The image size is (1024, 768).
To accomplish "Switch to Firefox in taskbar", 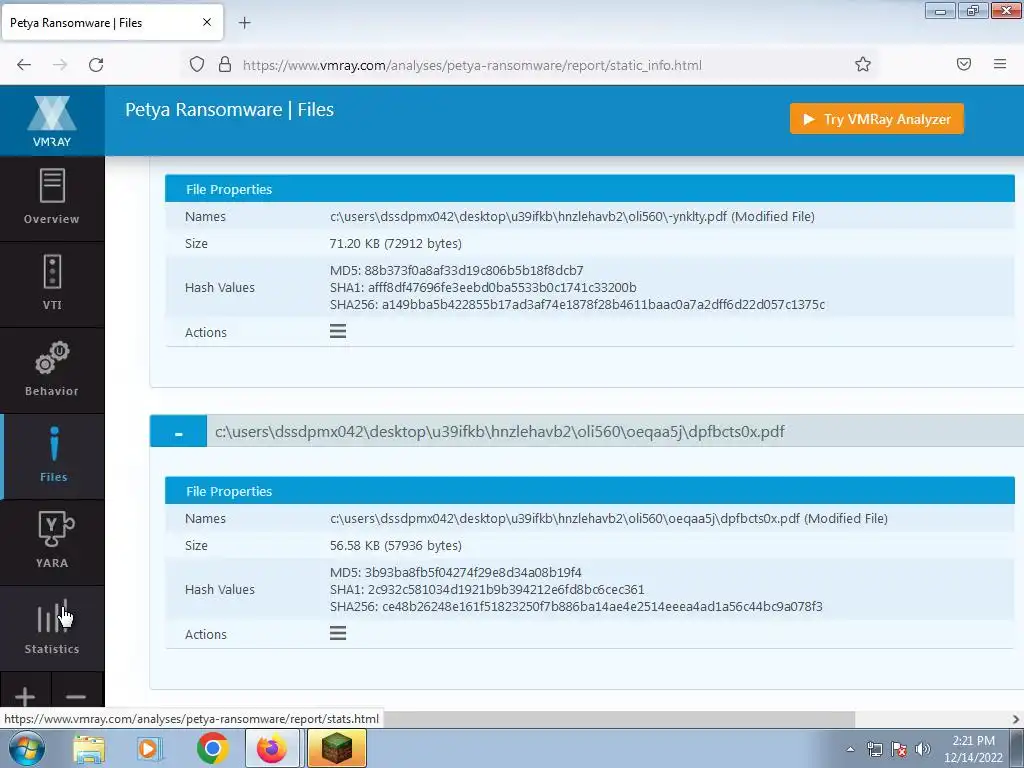I will 272,748.
